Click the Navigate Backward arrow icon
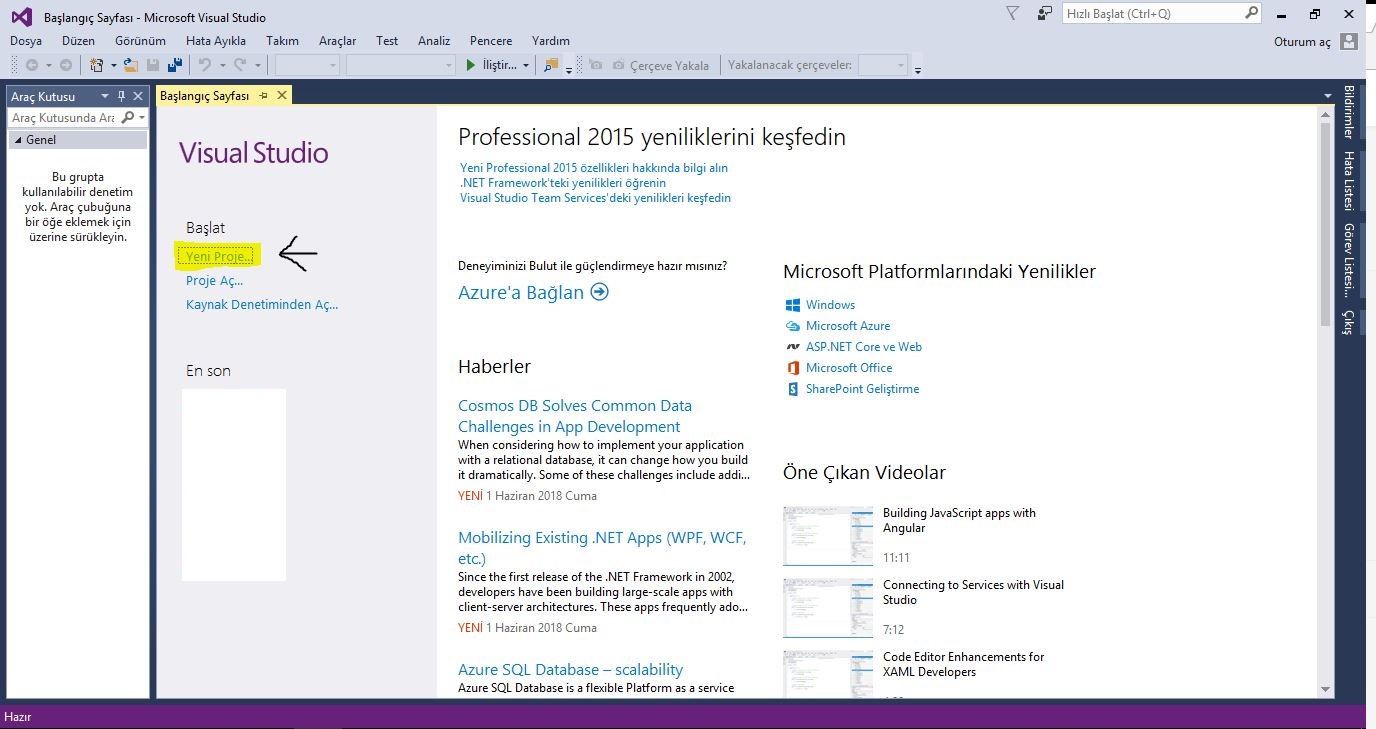Image resolution: width=1376 pixels, height=729 pixels. (x=32, y=65)
